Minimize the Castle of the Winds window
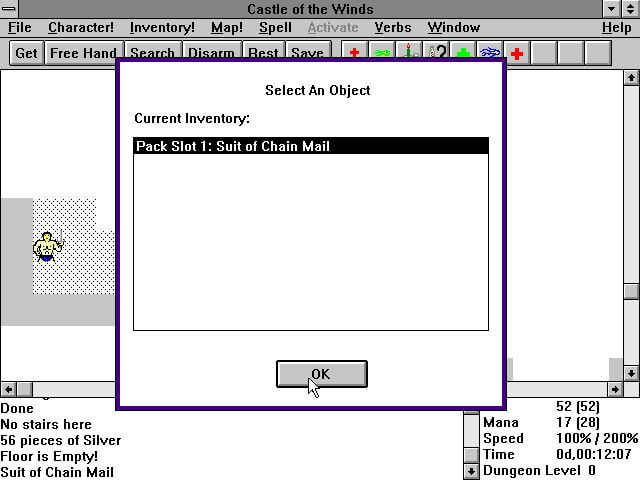Screen dimensions: 640x480 tap(611, 9)
